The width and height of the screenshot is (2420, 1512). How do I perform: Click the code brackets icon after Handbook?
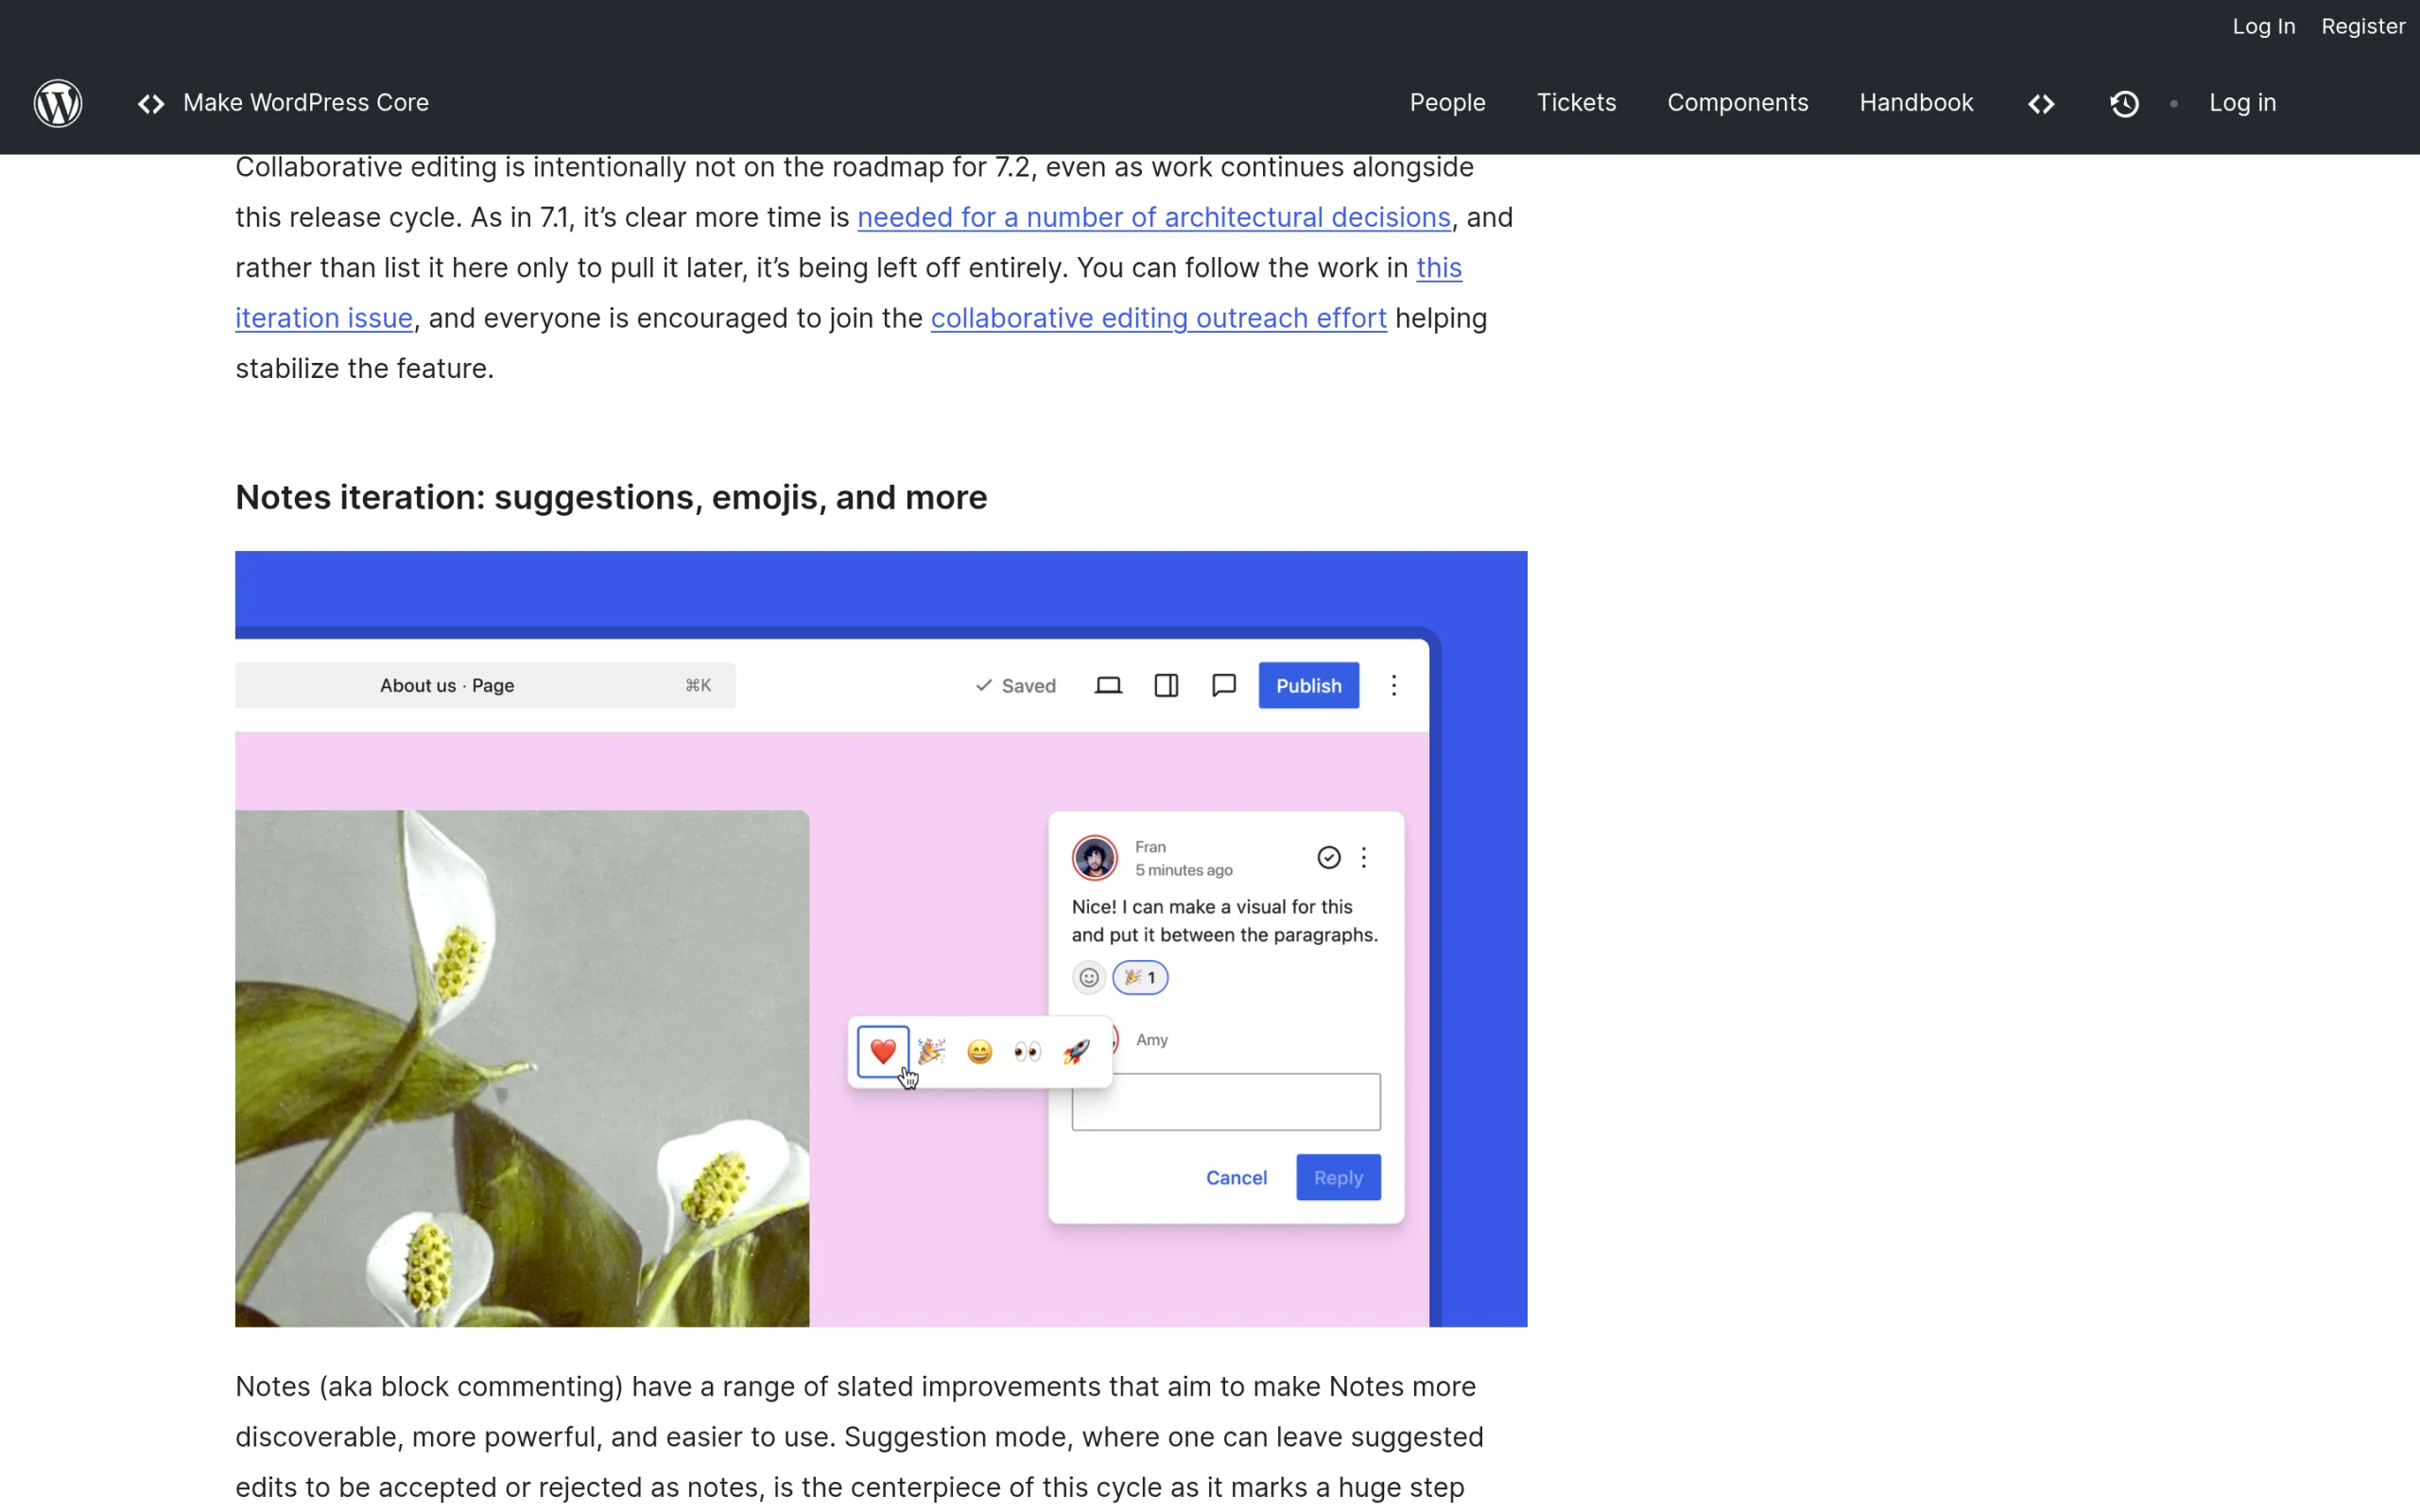[x=2041, y=104]
